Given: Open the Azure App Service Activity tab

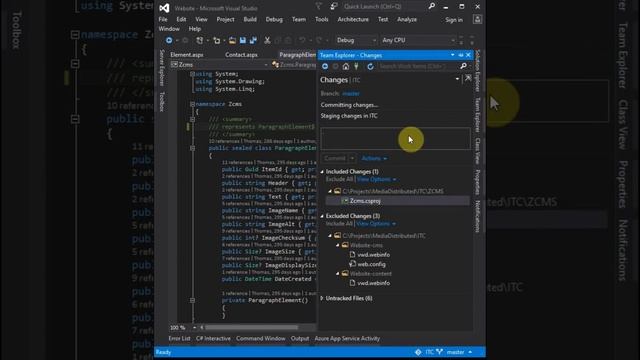Looking at the screenshot, I should coord(347,338).
